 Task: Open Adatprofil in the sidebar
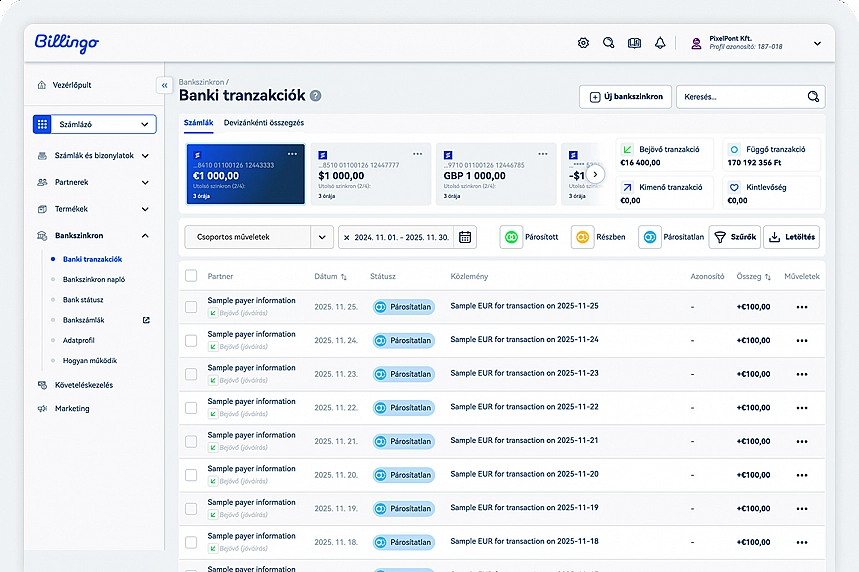click(x=78, y=340)
